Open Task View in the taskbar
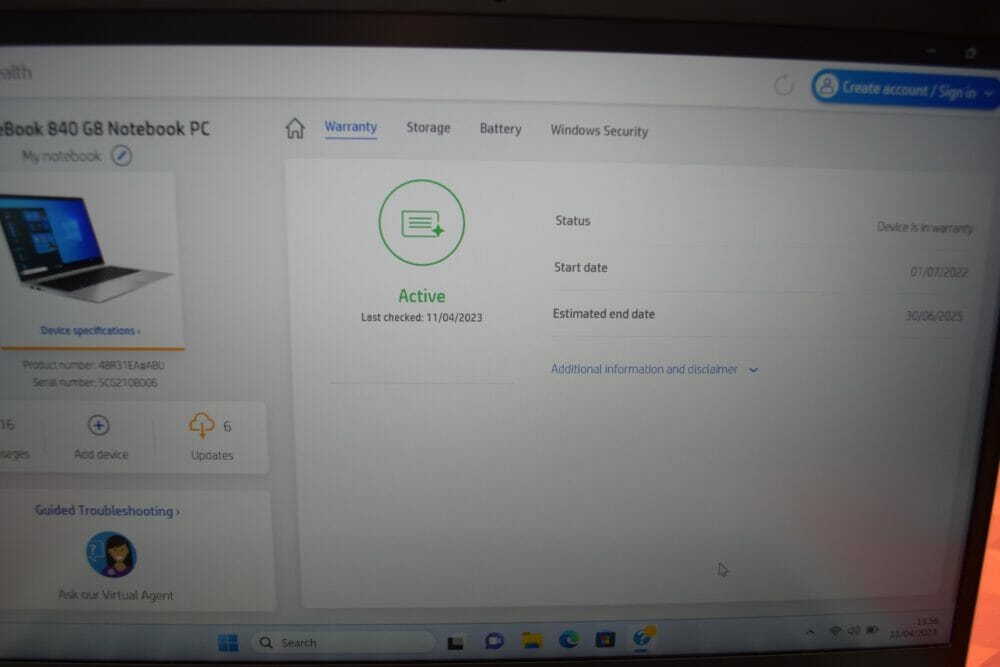Screen dimensions: 1000x667 (x=455, y=642)
